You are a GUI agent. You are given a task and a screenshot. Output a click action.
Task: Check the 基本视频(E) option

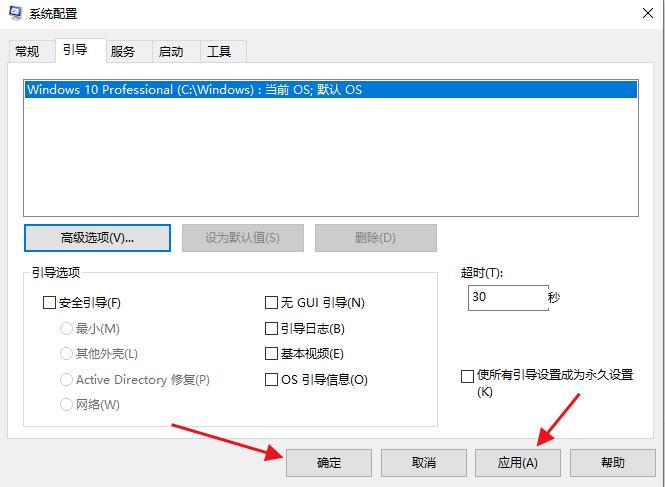(x=271, y=353)
